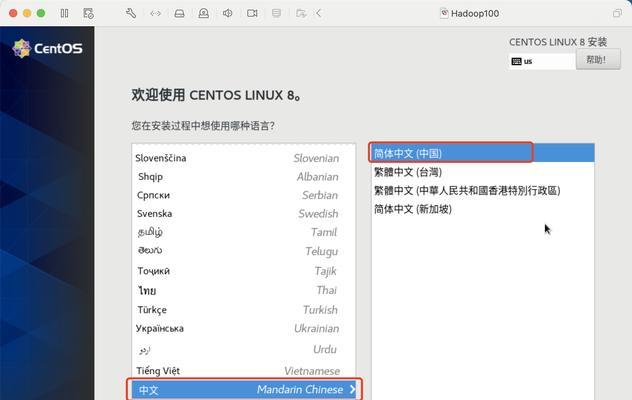Select Thai language row
The image size is (632, 400).
pyautogui.click(x=243, y=290)
